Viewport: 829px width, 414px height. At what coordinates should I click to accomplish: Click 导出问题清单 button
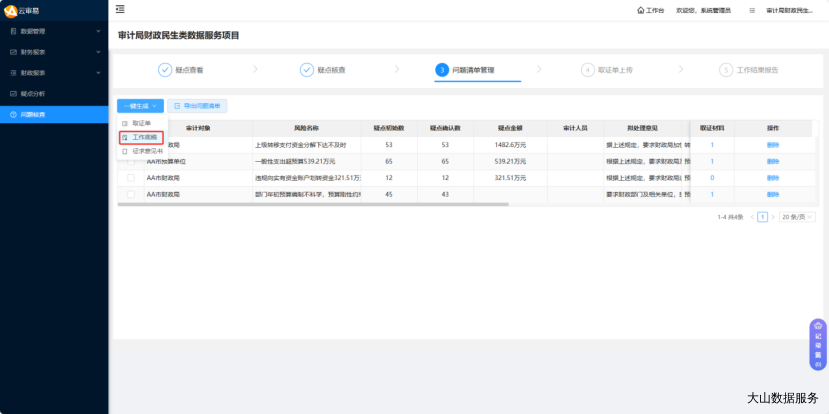tap(198, 105)
